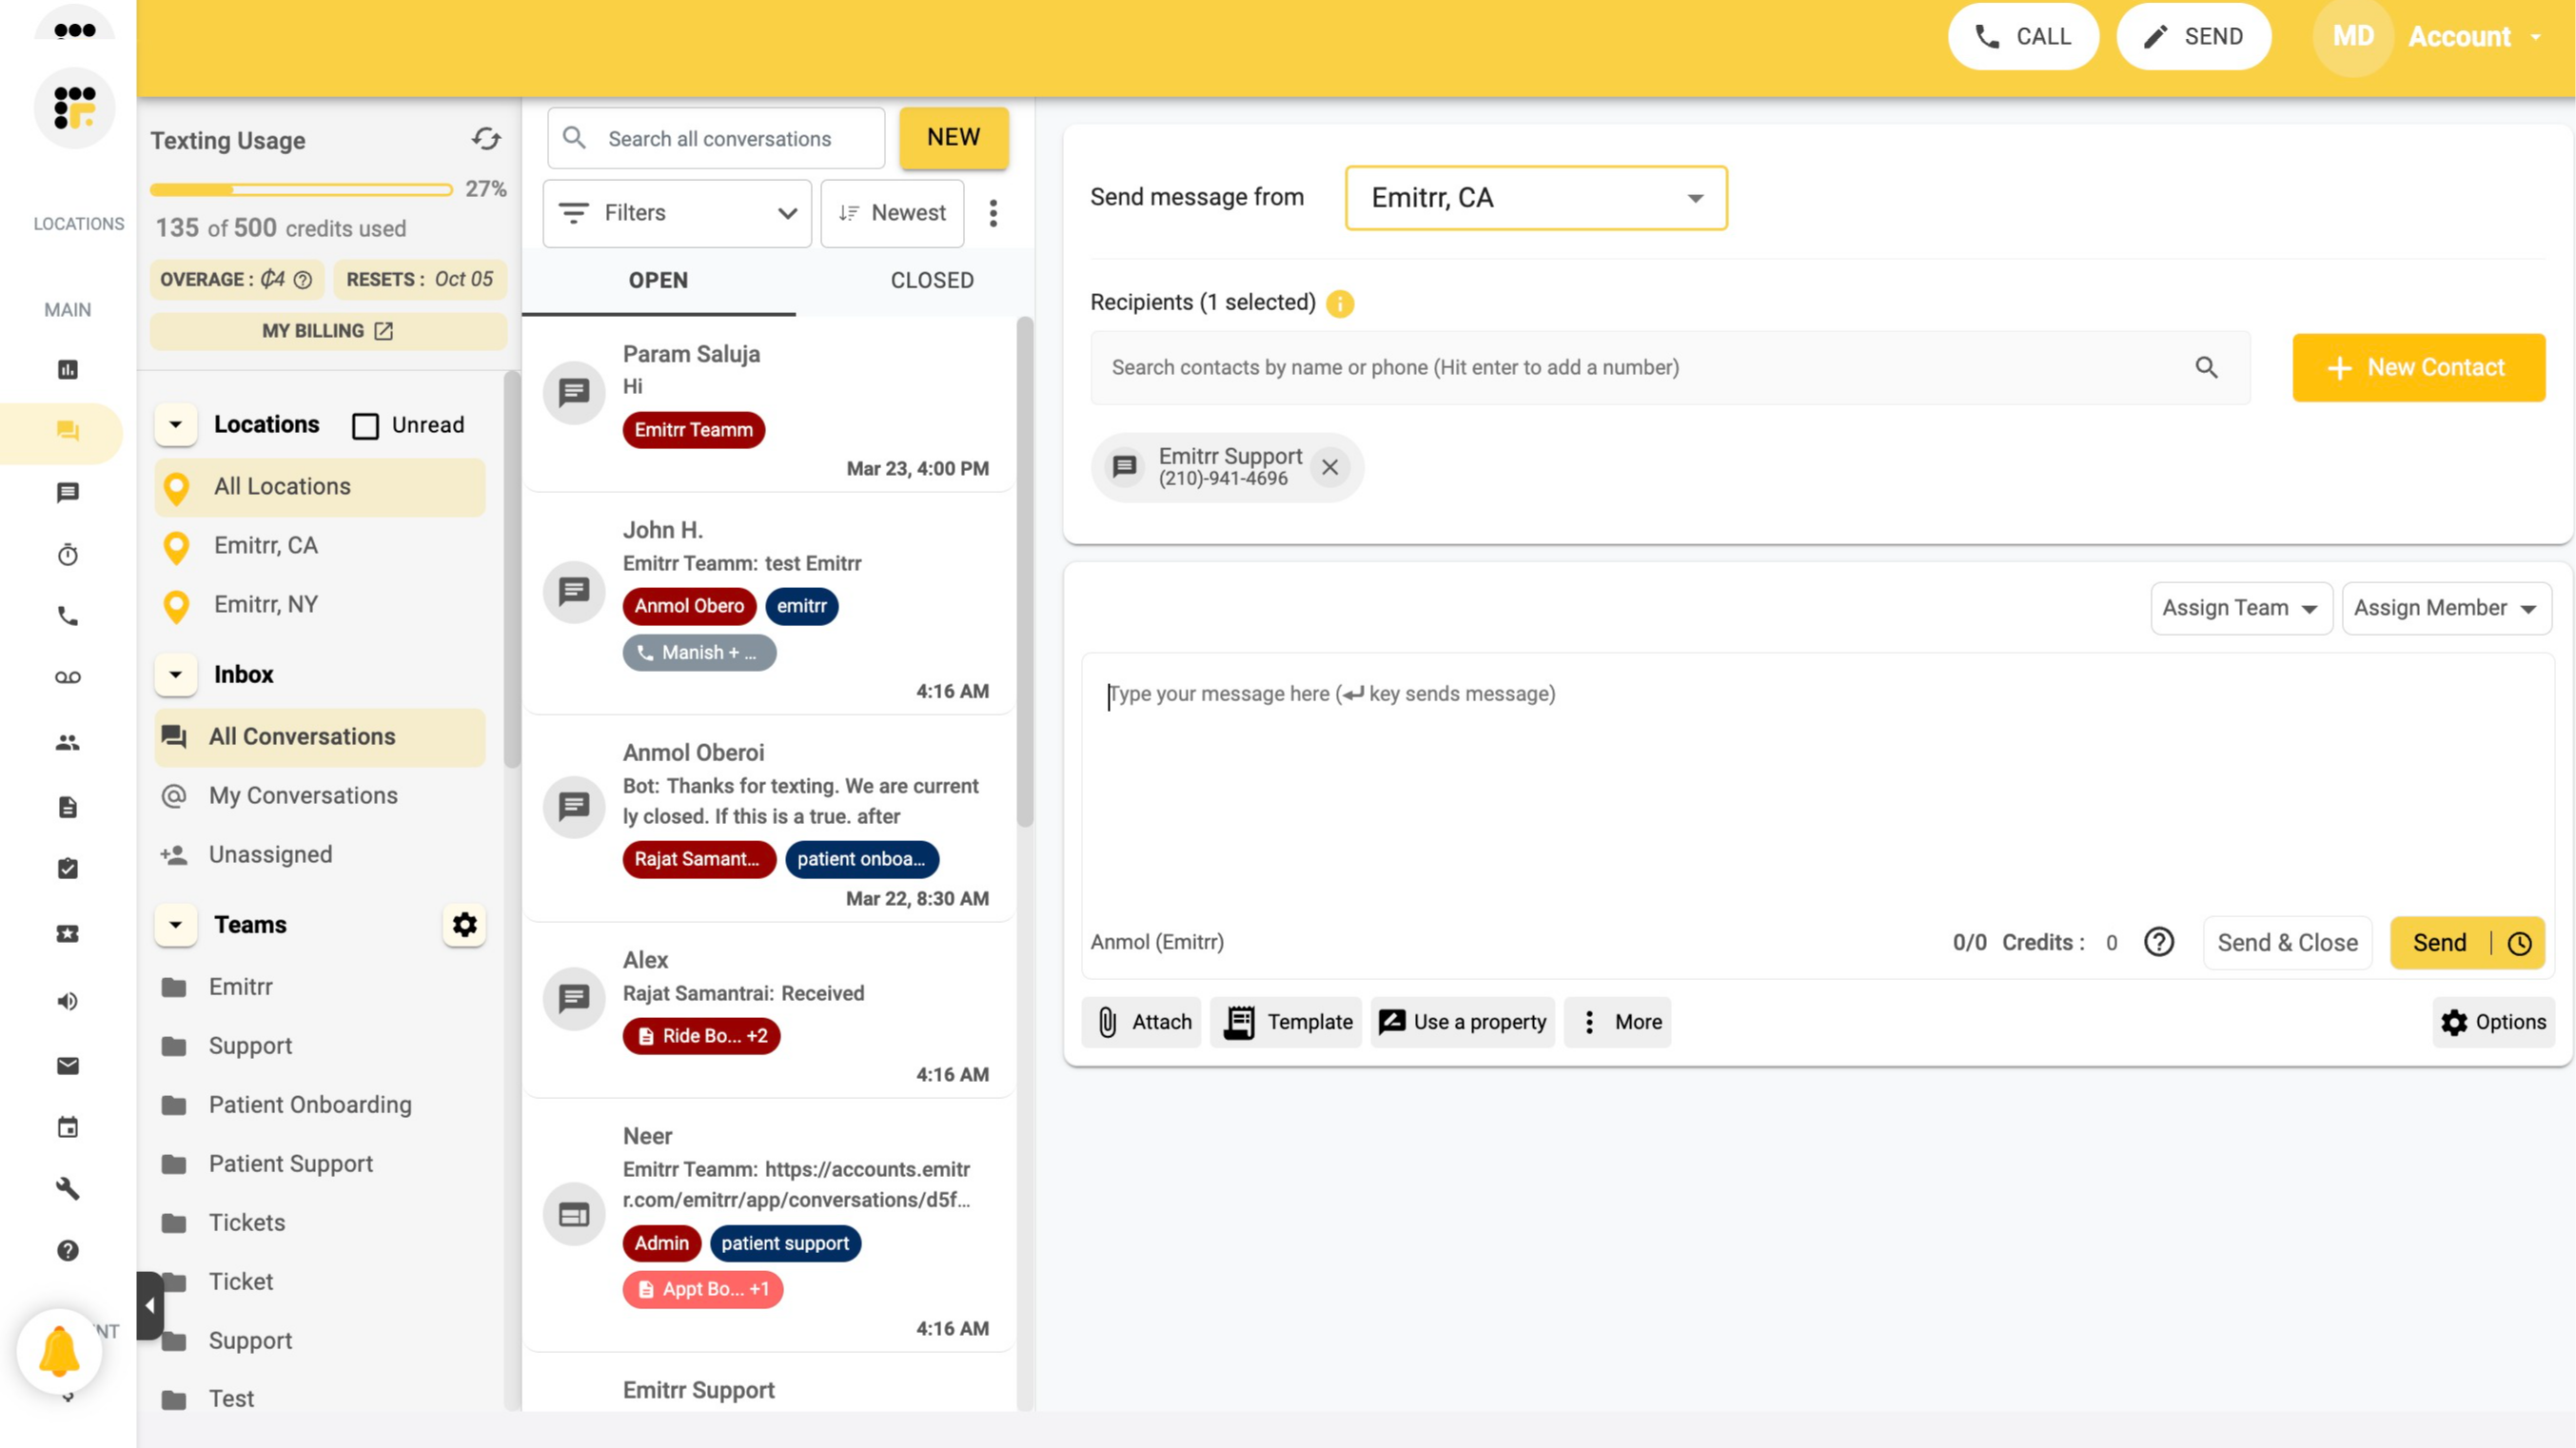Expand the Send message from location dropdown
This screenshot has width=2576, height=1448.
(x=1695, y=197)
